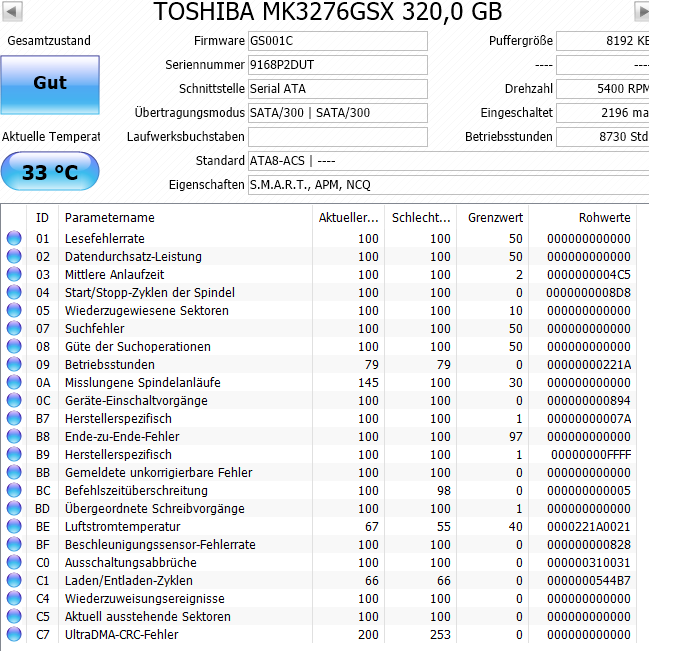Select the Lesefehlerrate parameter name
This screenshot has width=684, height=651.
click(105, 239)
